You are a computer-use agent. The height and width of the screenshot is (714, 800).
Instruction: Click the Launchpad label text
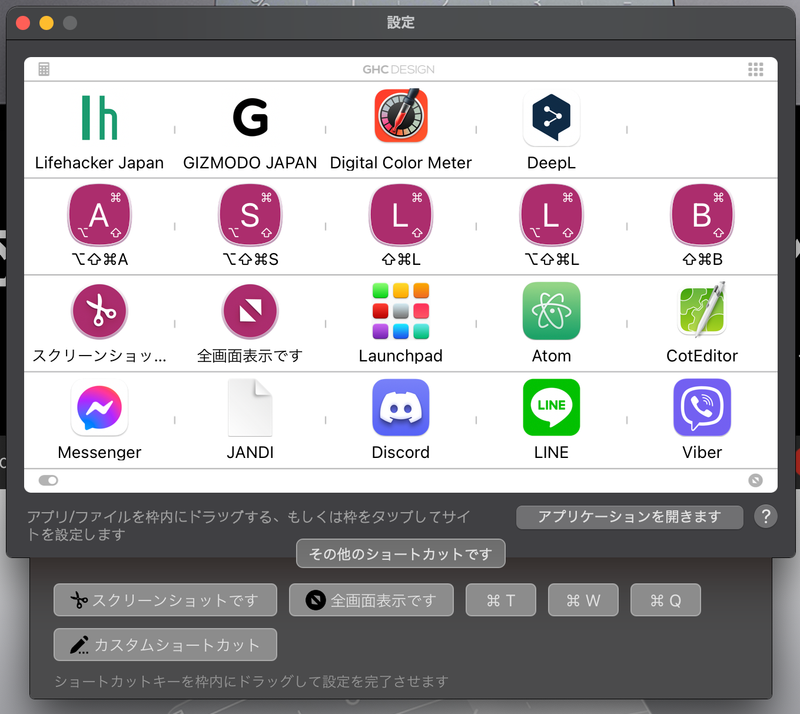(401, 356)
